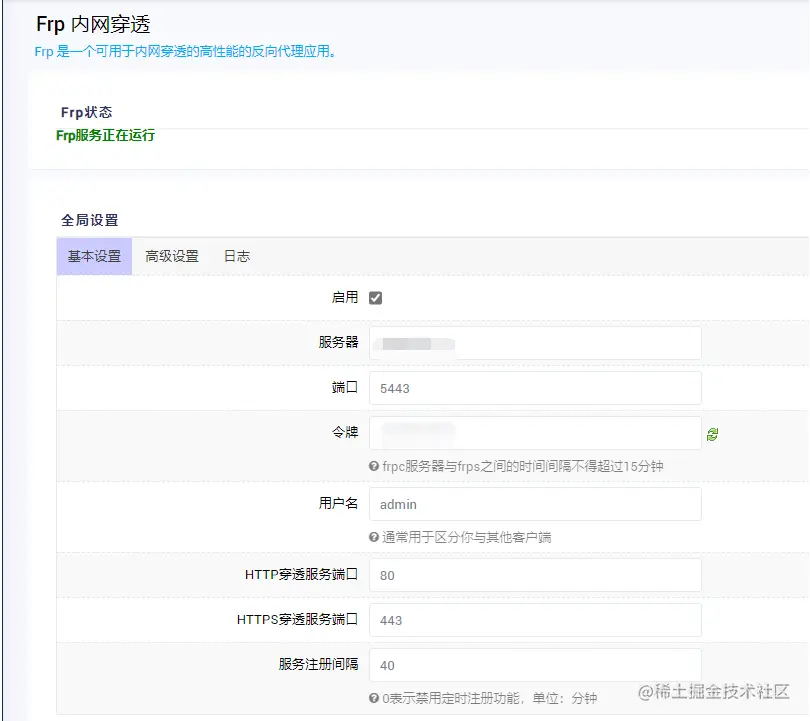Click the help icon beside 0表示禁用 hint
810x721 pixels.
pyautogui.click(x=374, y=698)
